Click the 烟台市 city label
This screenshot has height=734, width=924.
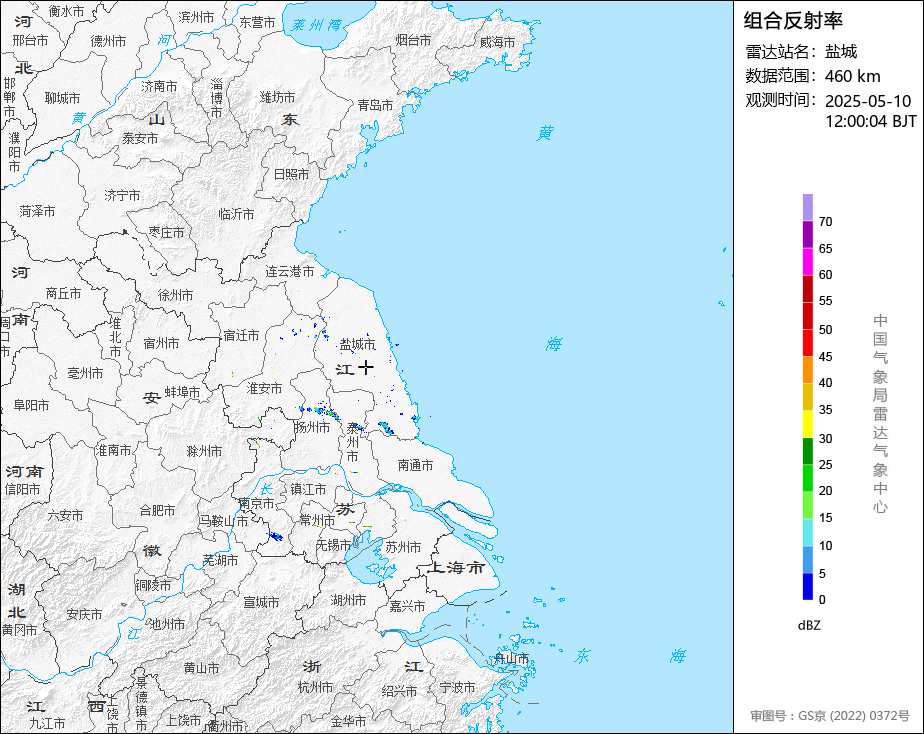pyautogui.click(x=413, y=40)
